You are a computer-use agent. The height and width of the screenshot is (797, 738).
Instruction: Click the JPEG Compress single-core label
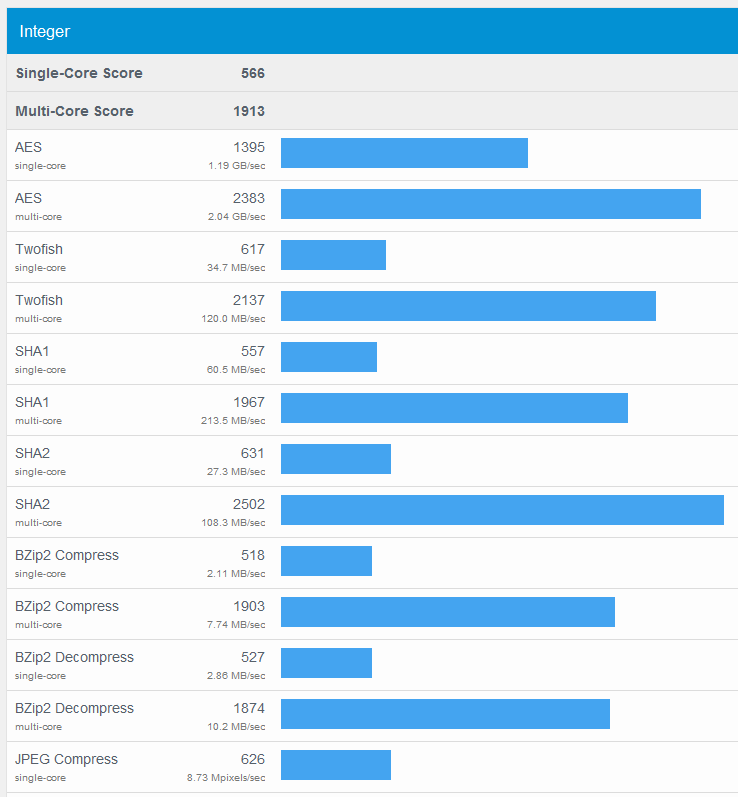66,759
